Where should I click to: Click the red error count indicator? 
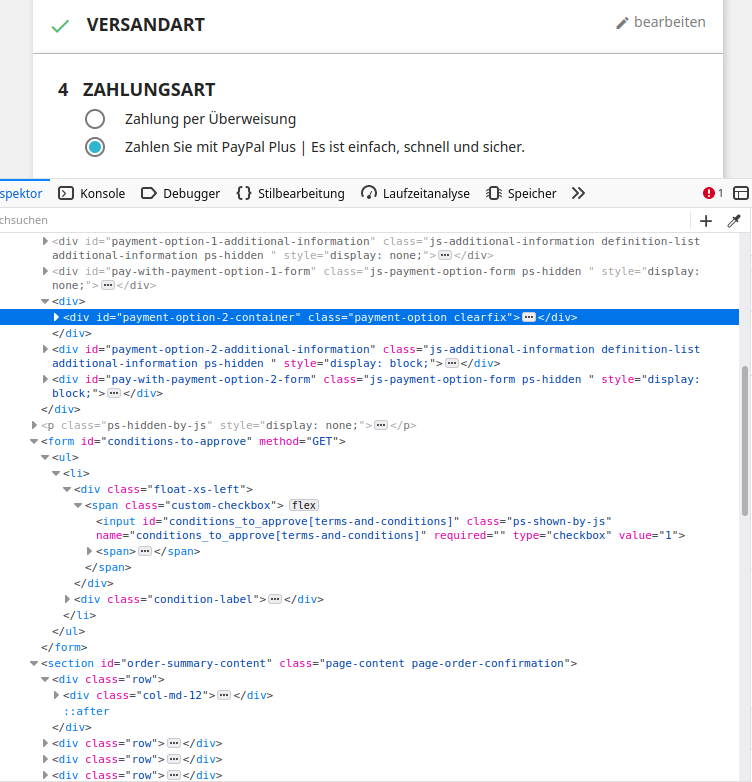(713, 193)
